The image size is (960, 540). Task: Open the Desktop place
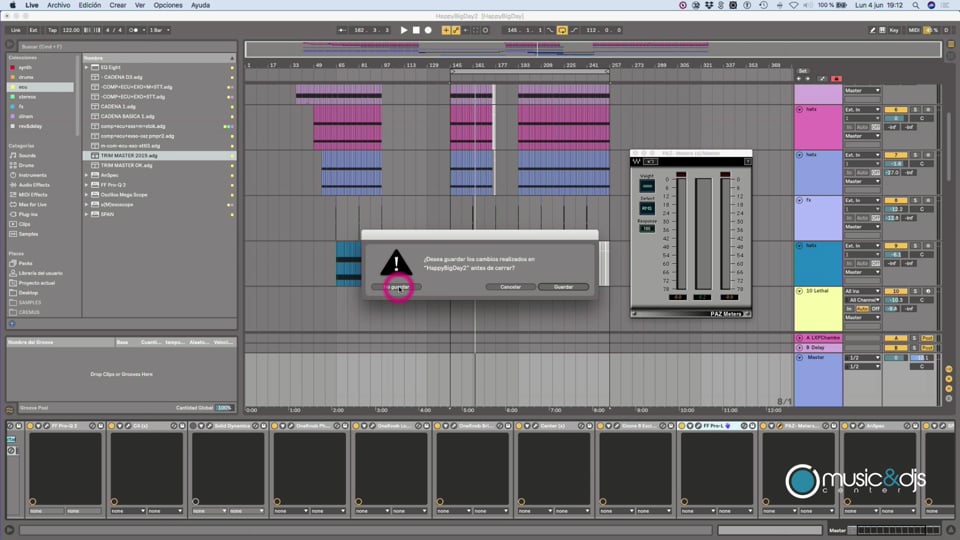28,293
